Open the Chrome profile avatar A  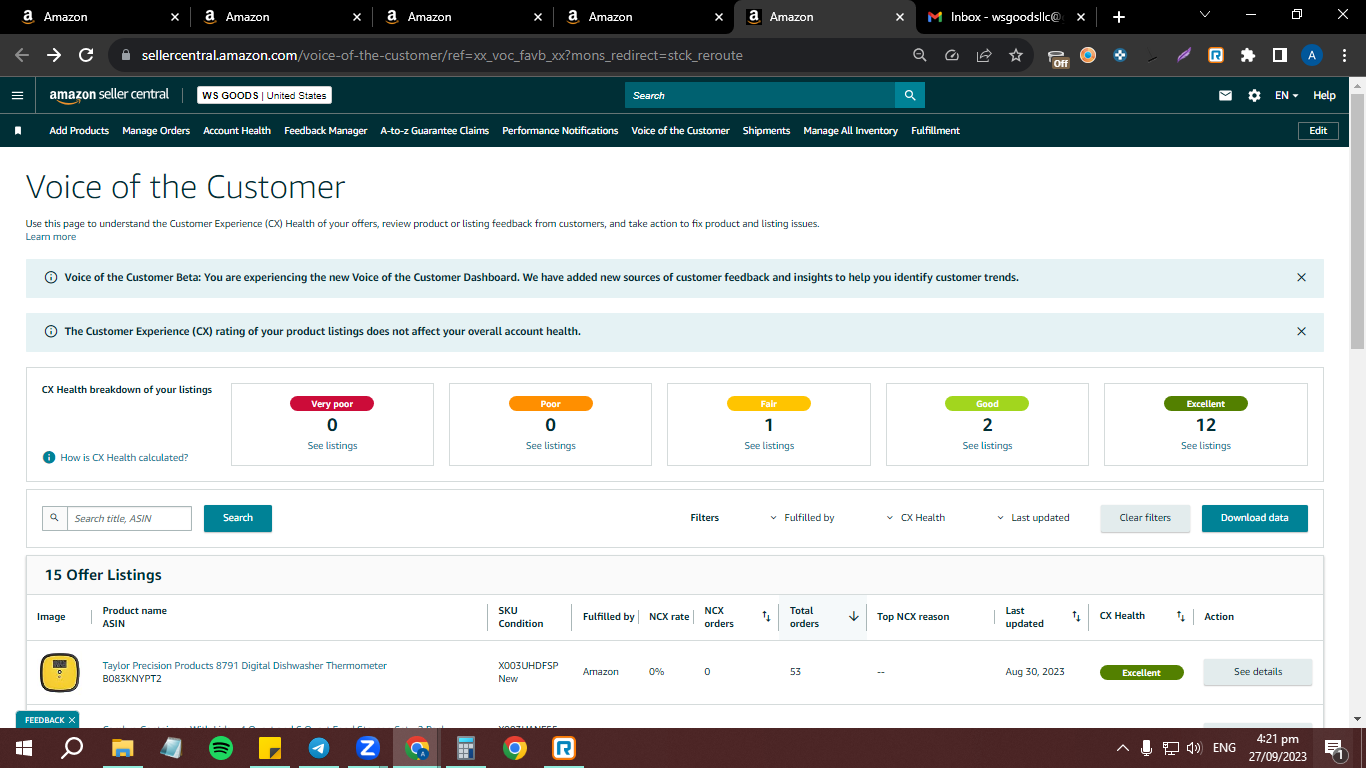coord(1312,55)
